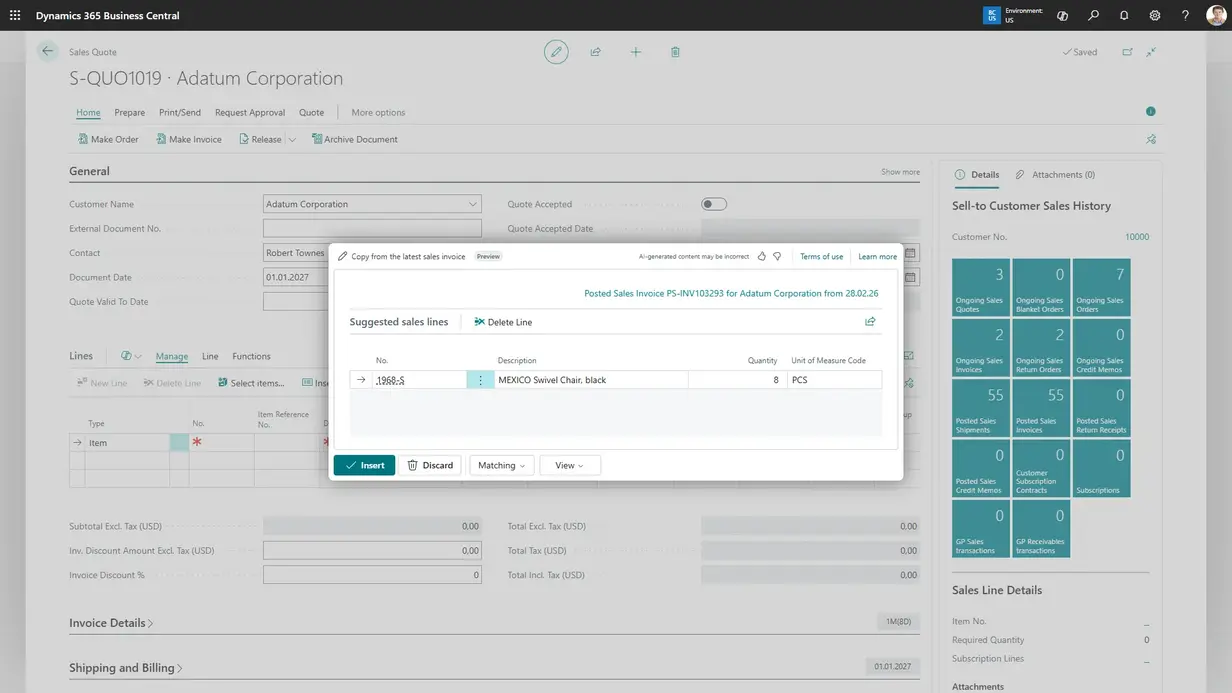
Task: Click External Document No. field
Action: click(372, 228)
